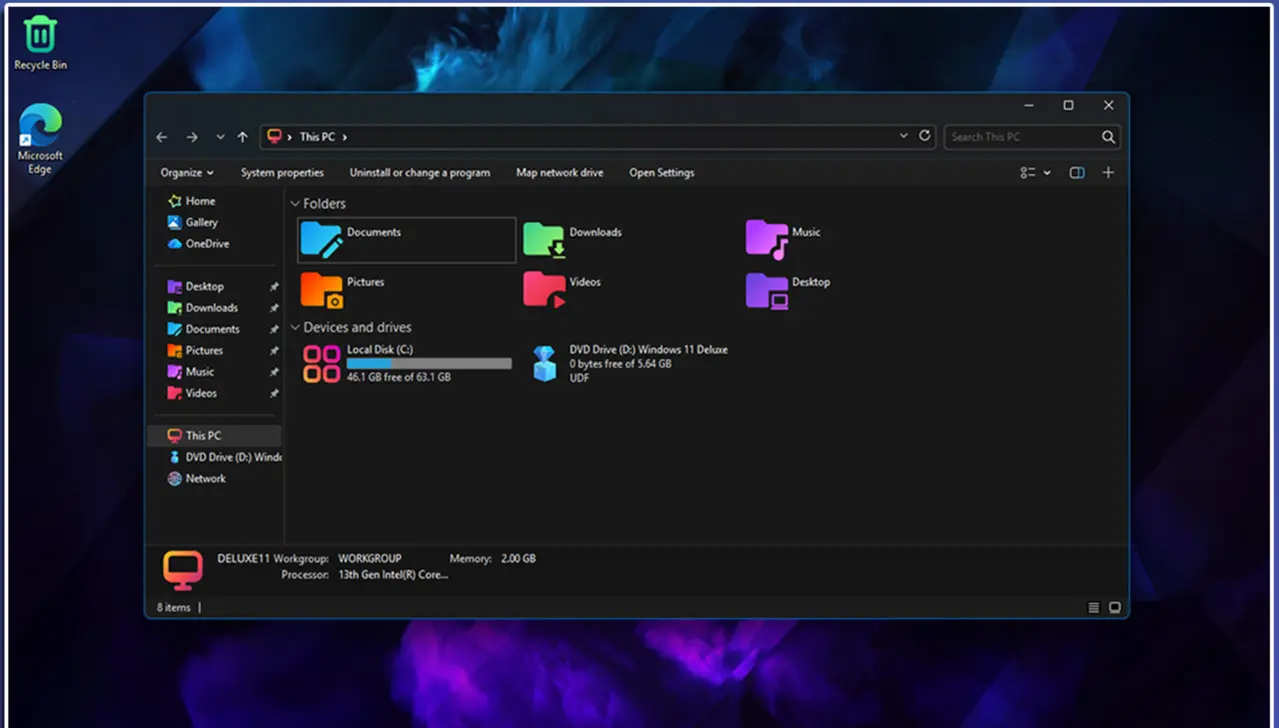
Task: Click the computer icon in the details pane
Action: click(x=183, y=569)
